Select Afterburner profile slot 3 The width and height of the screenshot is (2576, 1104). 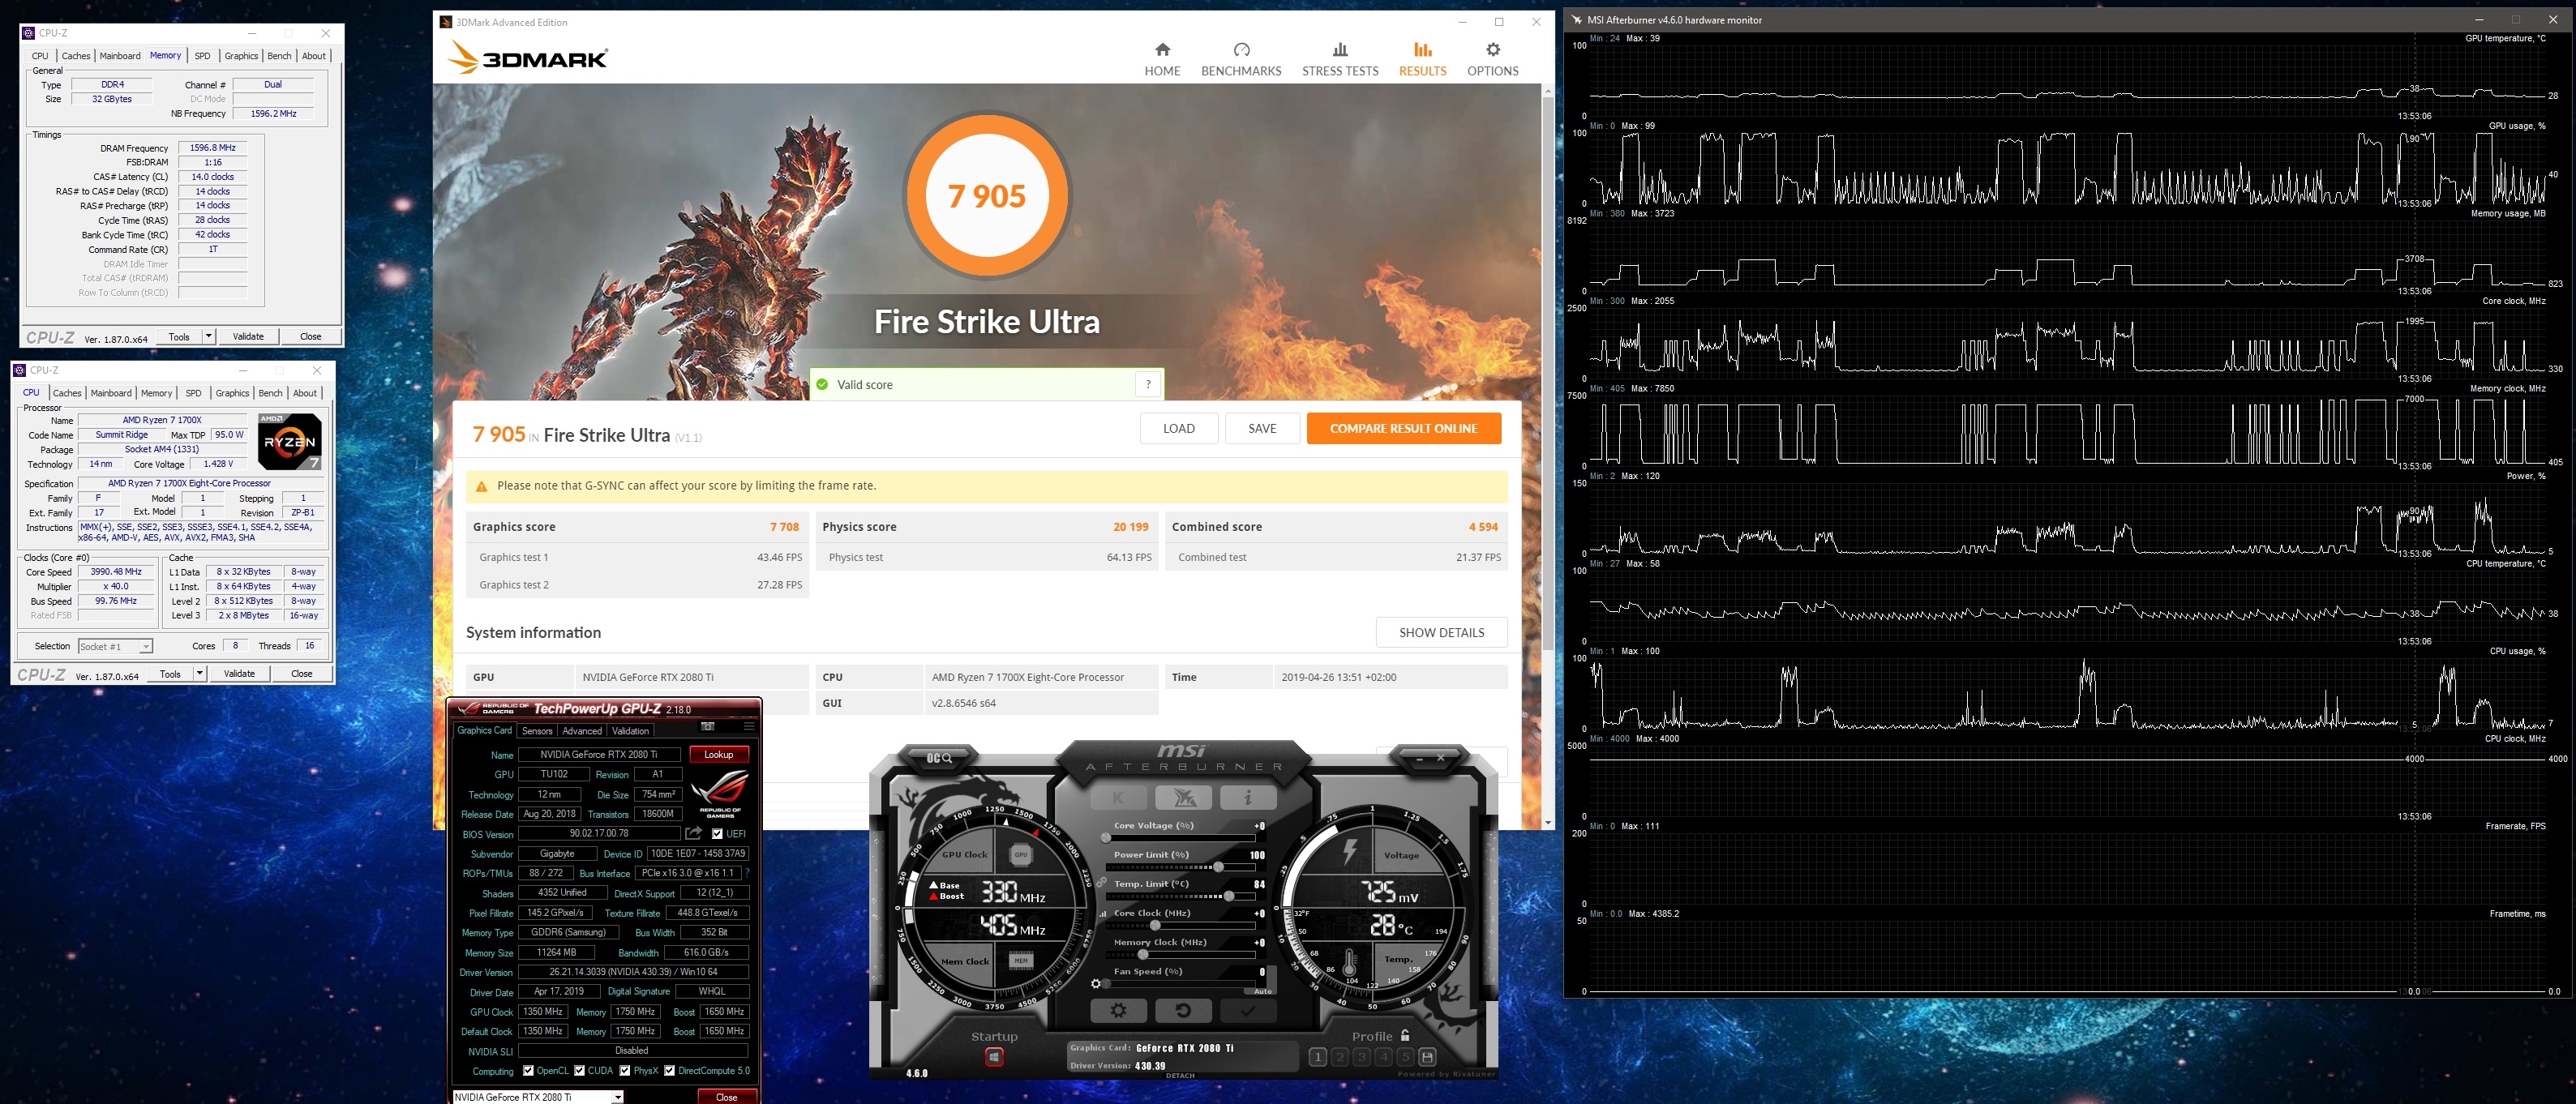pyautogui.click(x=1362, y=1057)
